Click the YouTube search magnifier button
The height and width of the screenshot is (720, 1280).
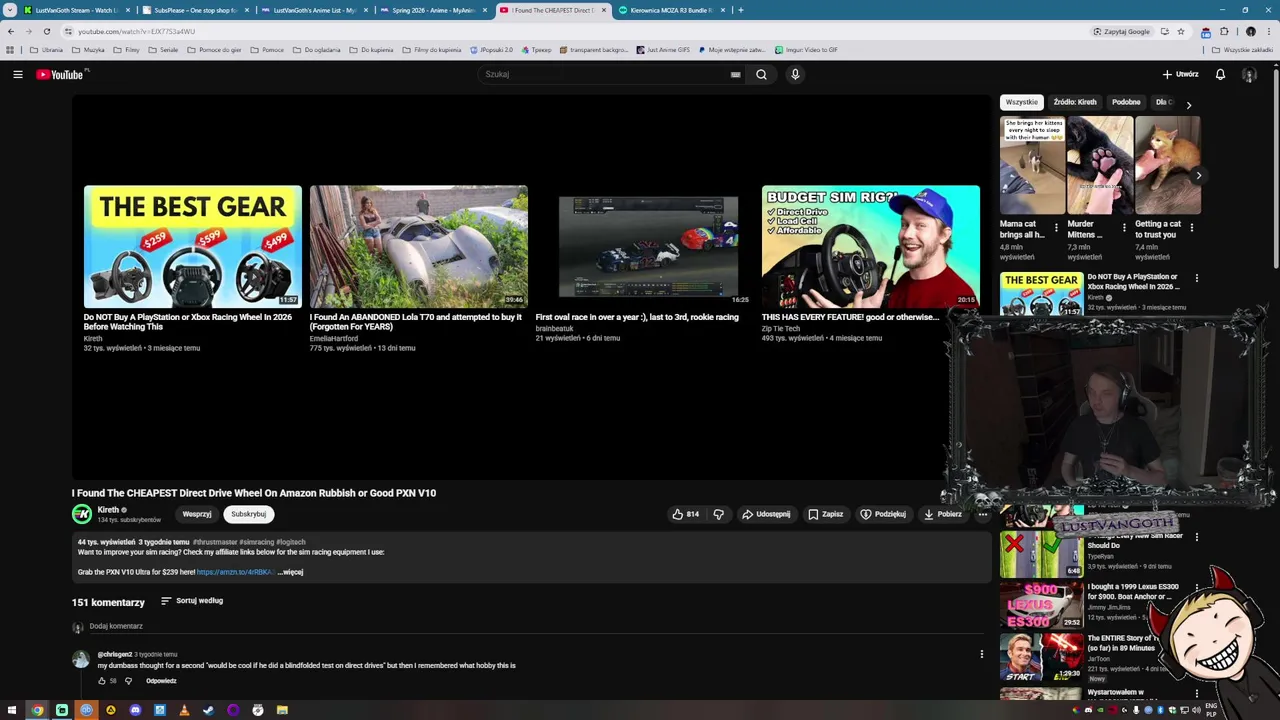pyautogui.click(x=761, y=74)
